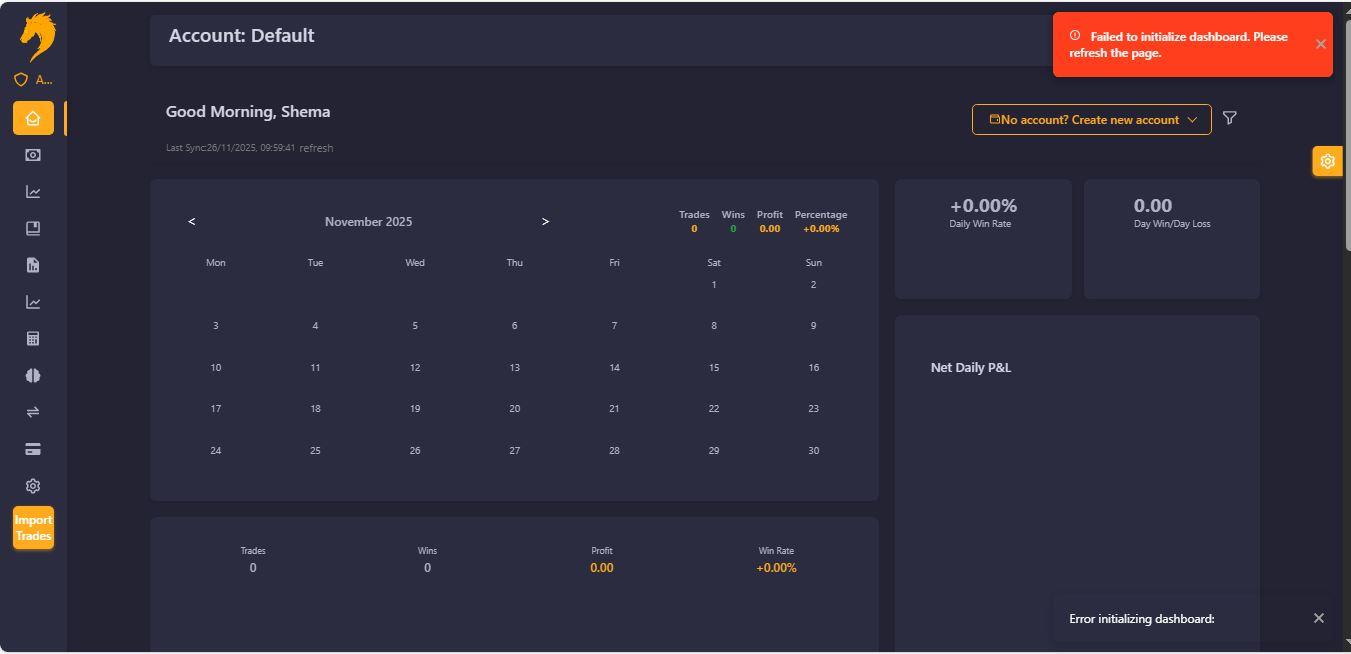Select November 26 in the calendar
1351x654 pixels.
415,451
